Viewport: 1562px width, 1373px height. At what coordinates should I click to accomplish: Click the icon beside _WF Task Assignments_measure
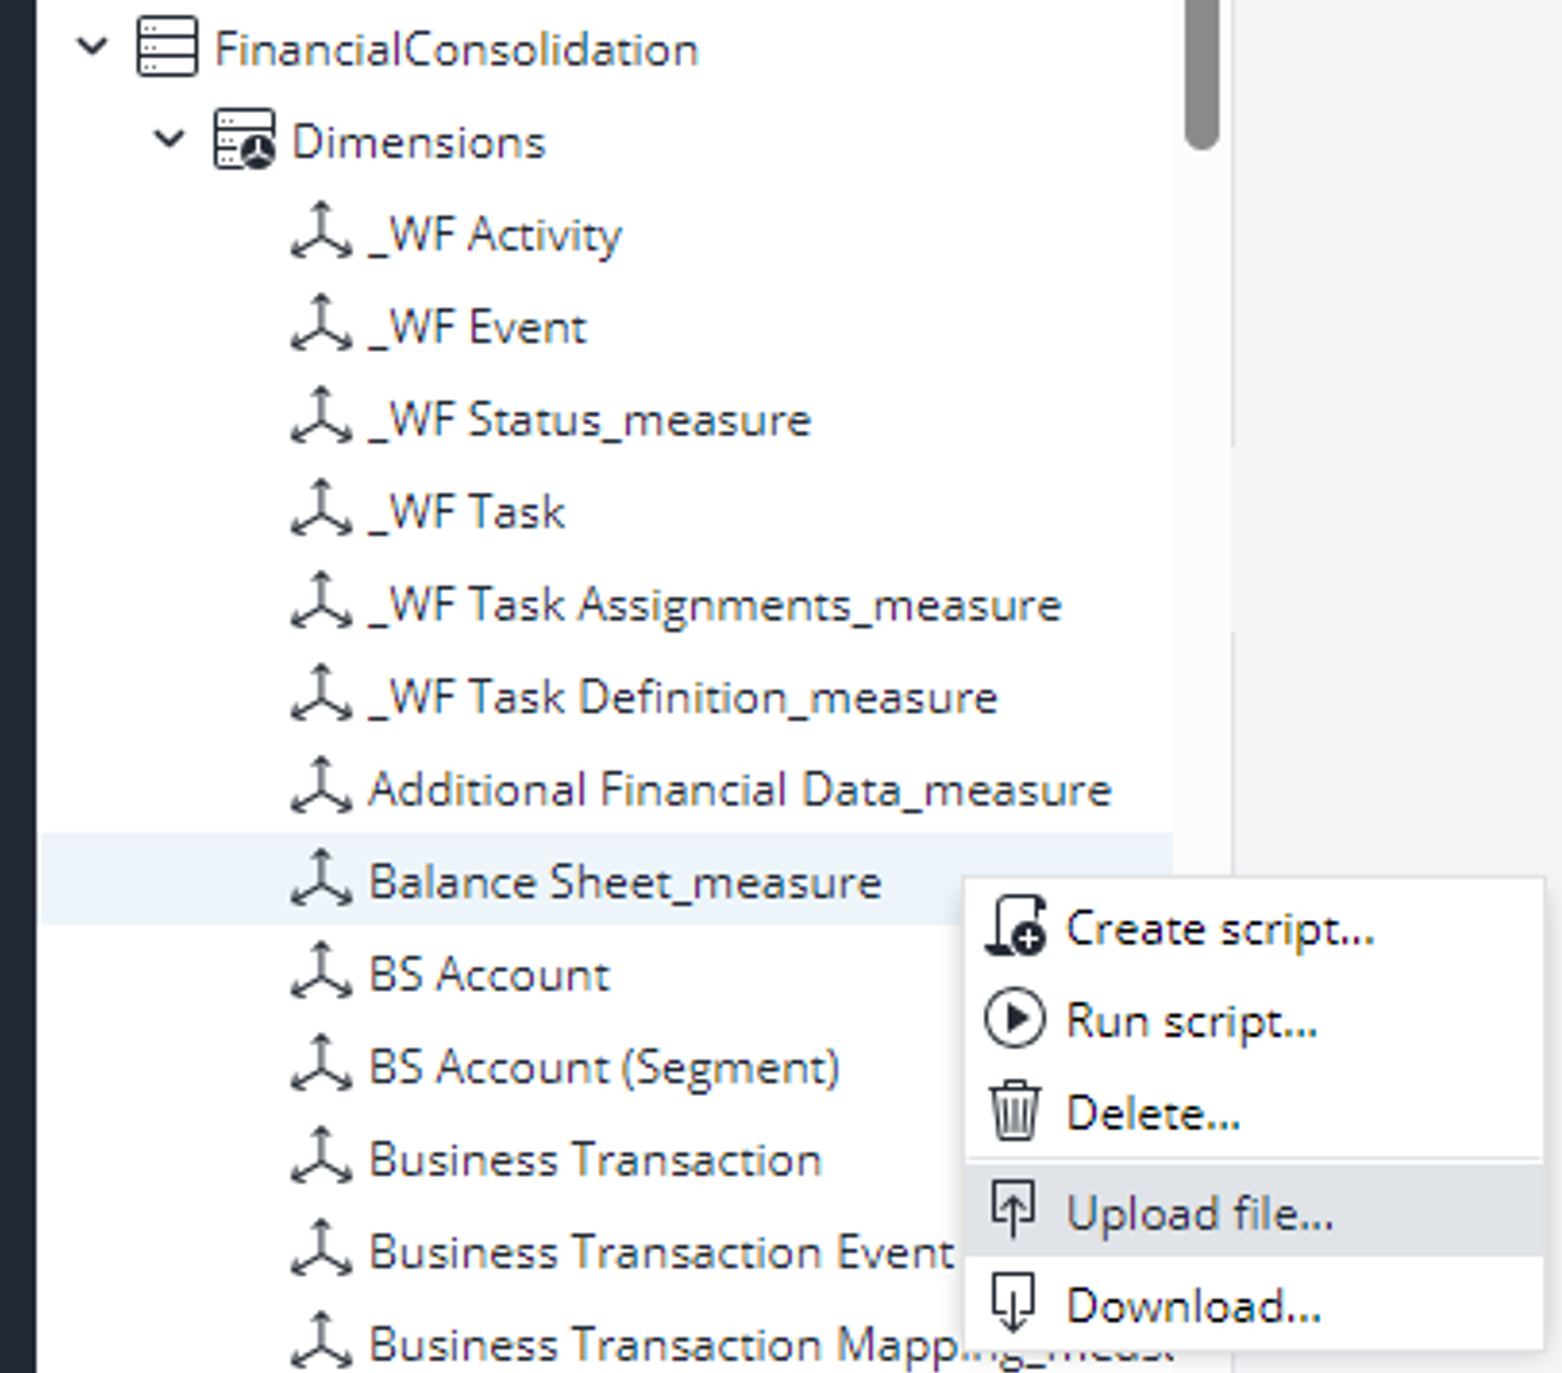(x=321, y=602)
